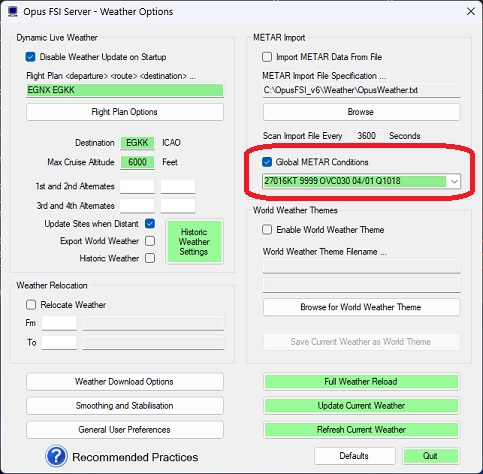Enable Export World Weather checkbox
Screen dimensions: 483x474
[x=150, y=241]
